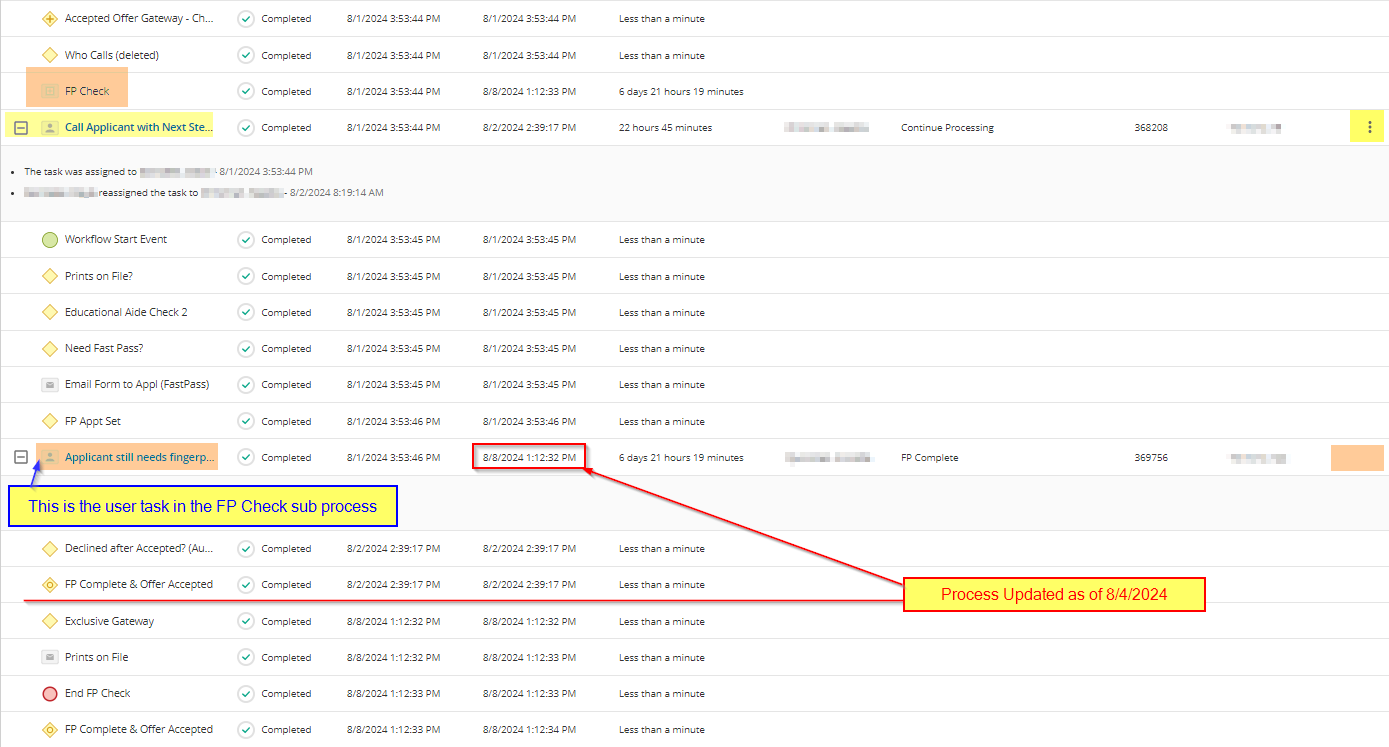
Task: Click the Prints on File envelope icon
Action: click(50, 658)
